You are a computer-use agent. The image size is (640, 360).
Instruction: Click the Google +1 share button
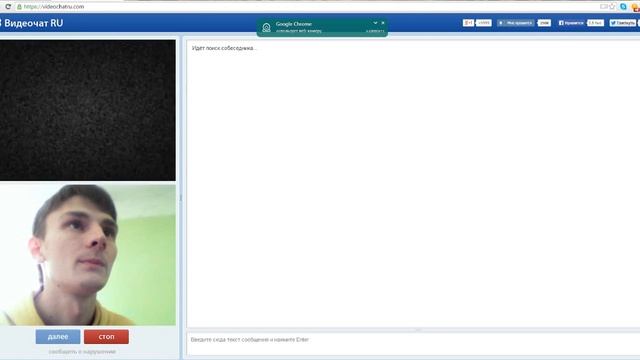pyautogui.click(x=468, y=23)
